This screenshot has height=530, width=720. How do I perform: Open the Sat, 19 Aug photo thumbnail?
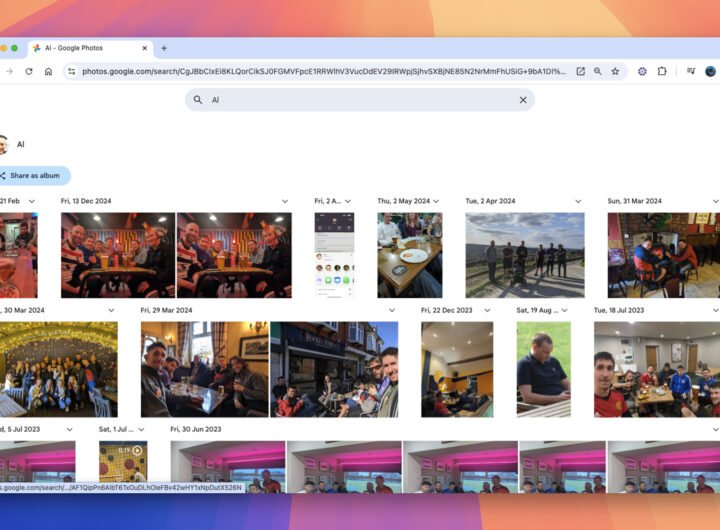click(543, 368)
